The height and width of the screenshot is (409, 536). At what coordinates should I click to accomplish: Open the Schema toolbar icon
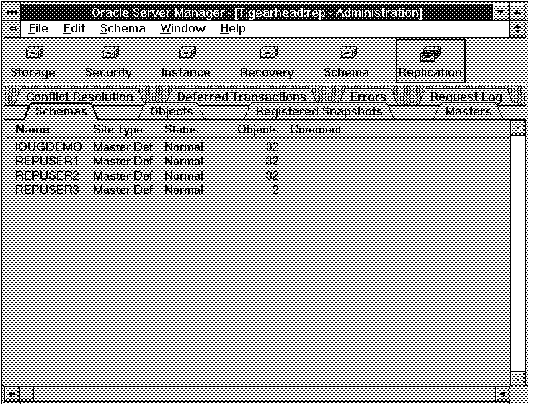point(347,62)
